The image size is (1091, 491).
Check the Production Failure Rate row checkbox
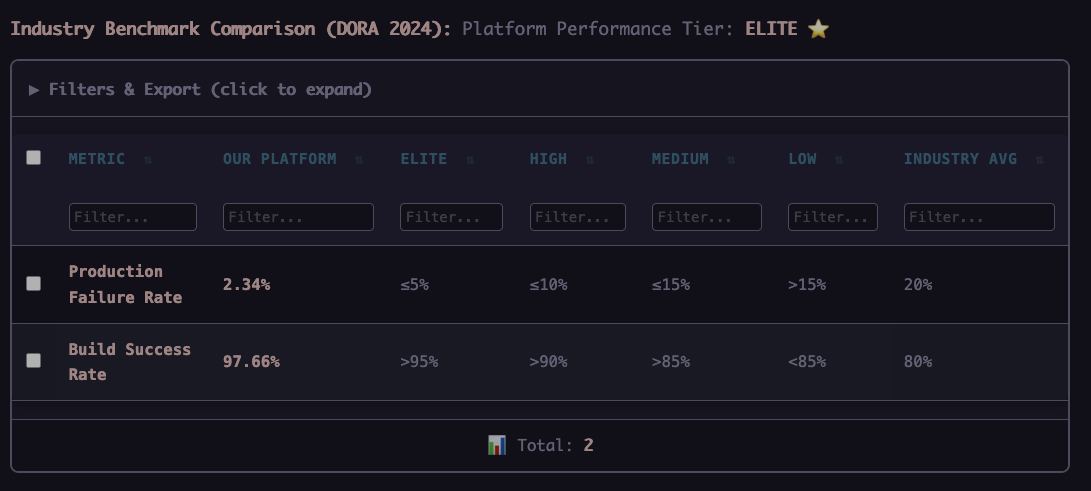34,284
